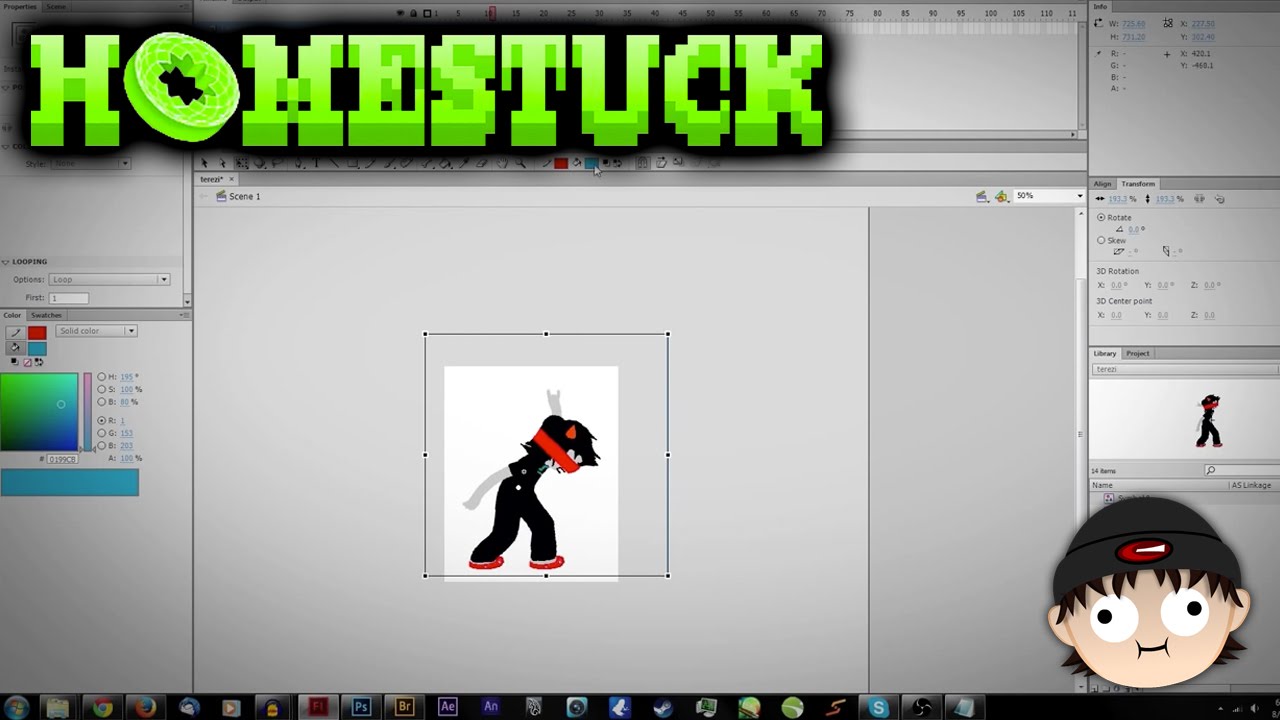Screen dimensions: 1280x720
Task: Click the No Color icon in Color panel
Action: 27,363
